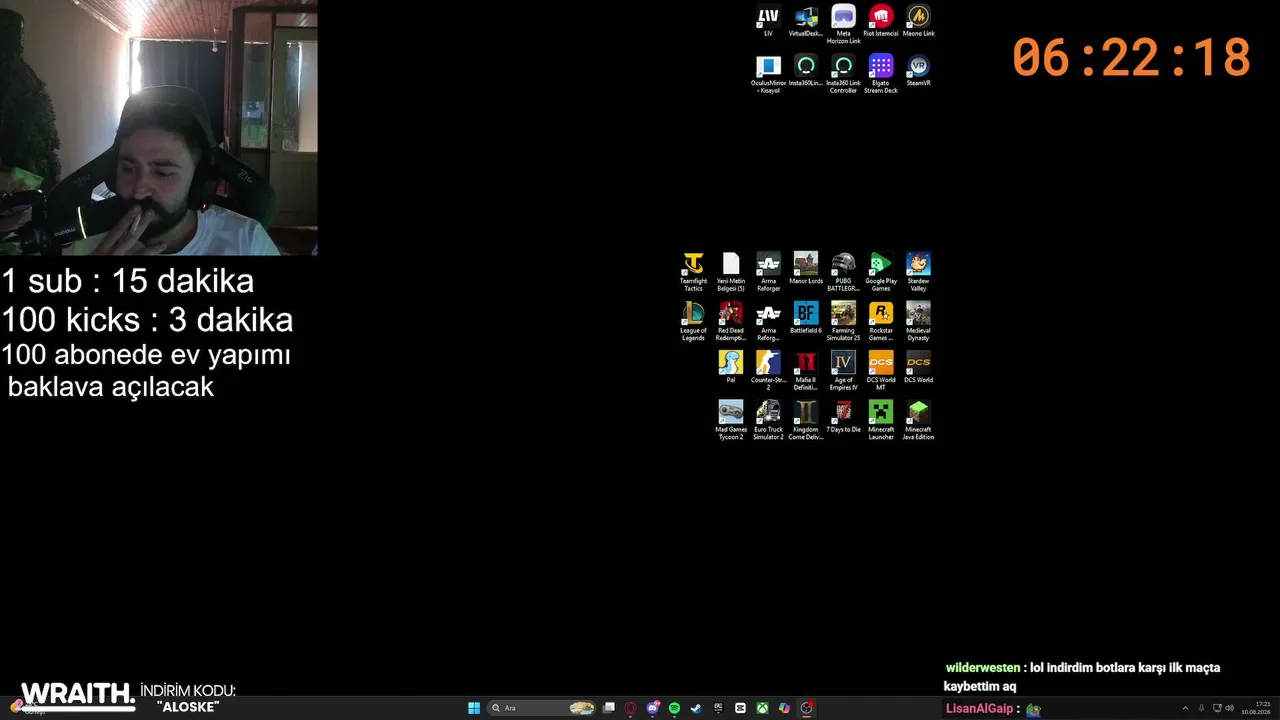This screenshot has height=720, width=1280.
Task: Select the Rockstar Games launcher icon
Action: tap(881, 322)
